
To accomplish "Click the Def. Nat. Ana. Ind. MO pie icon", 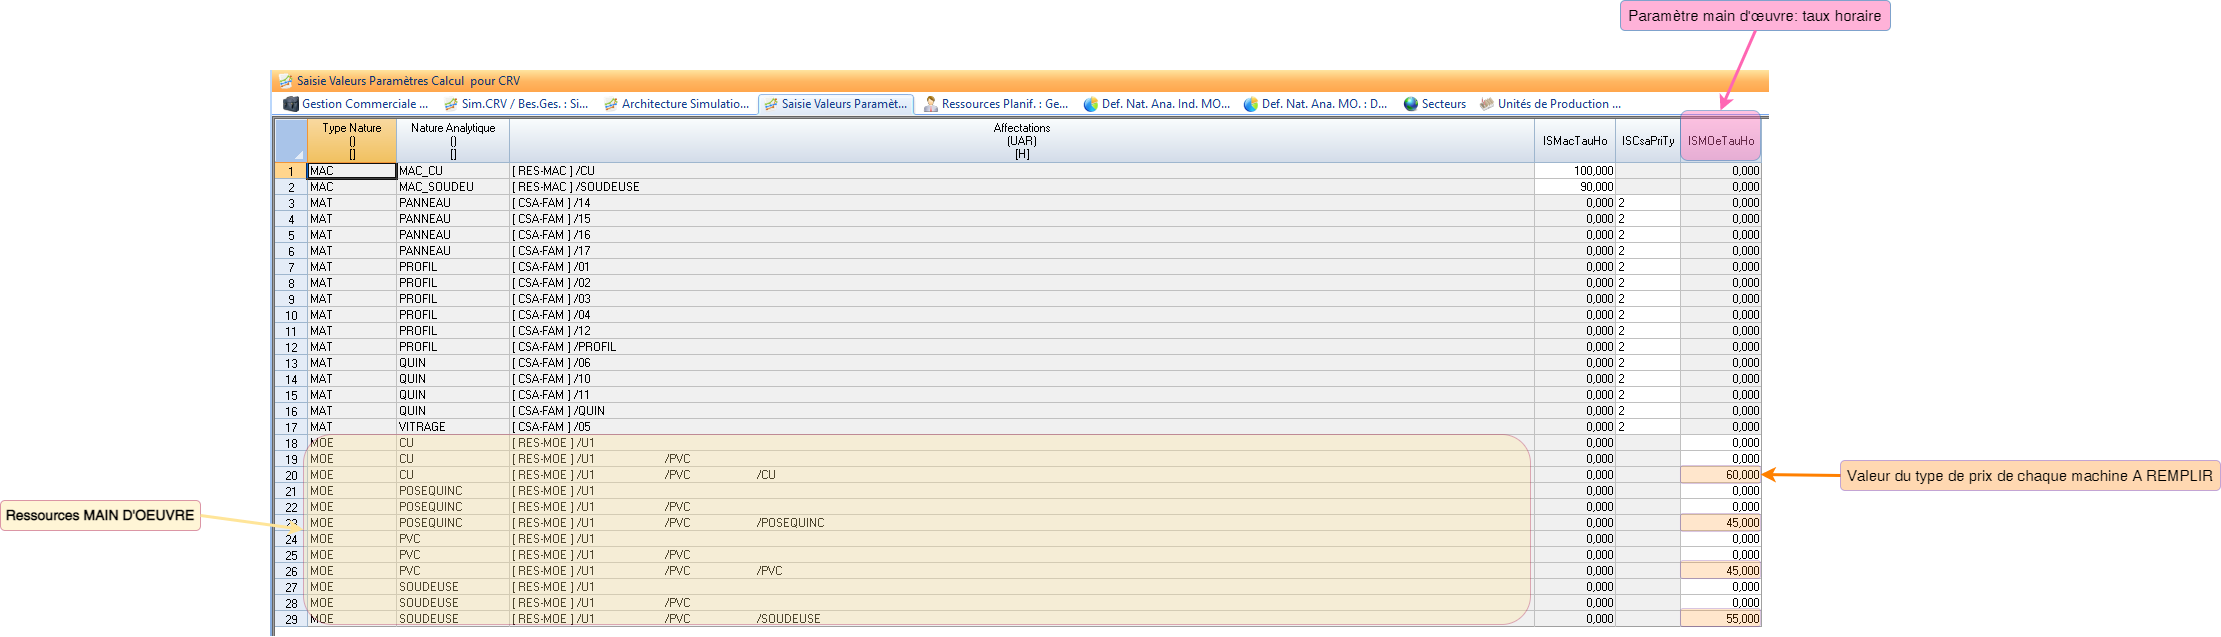I will click(x=1091, y=104).
